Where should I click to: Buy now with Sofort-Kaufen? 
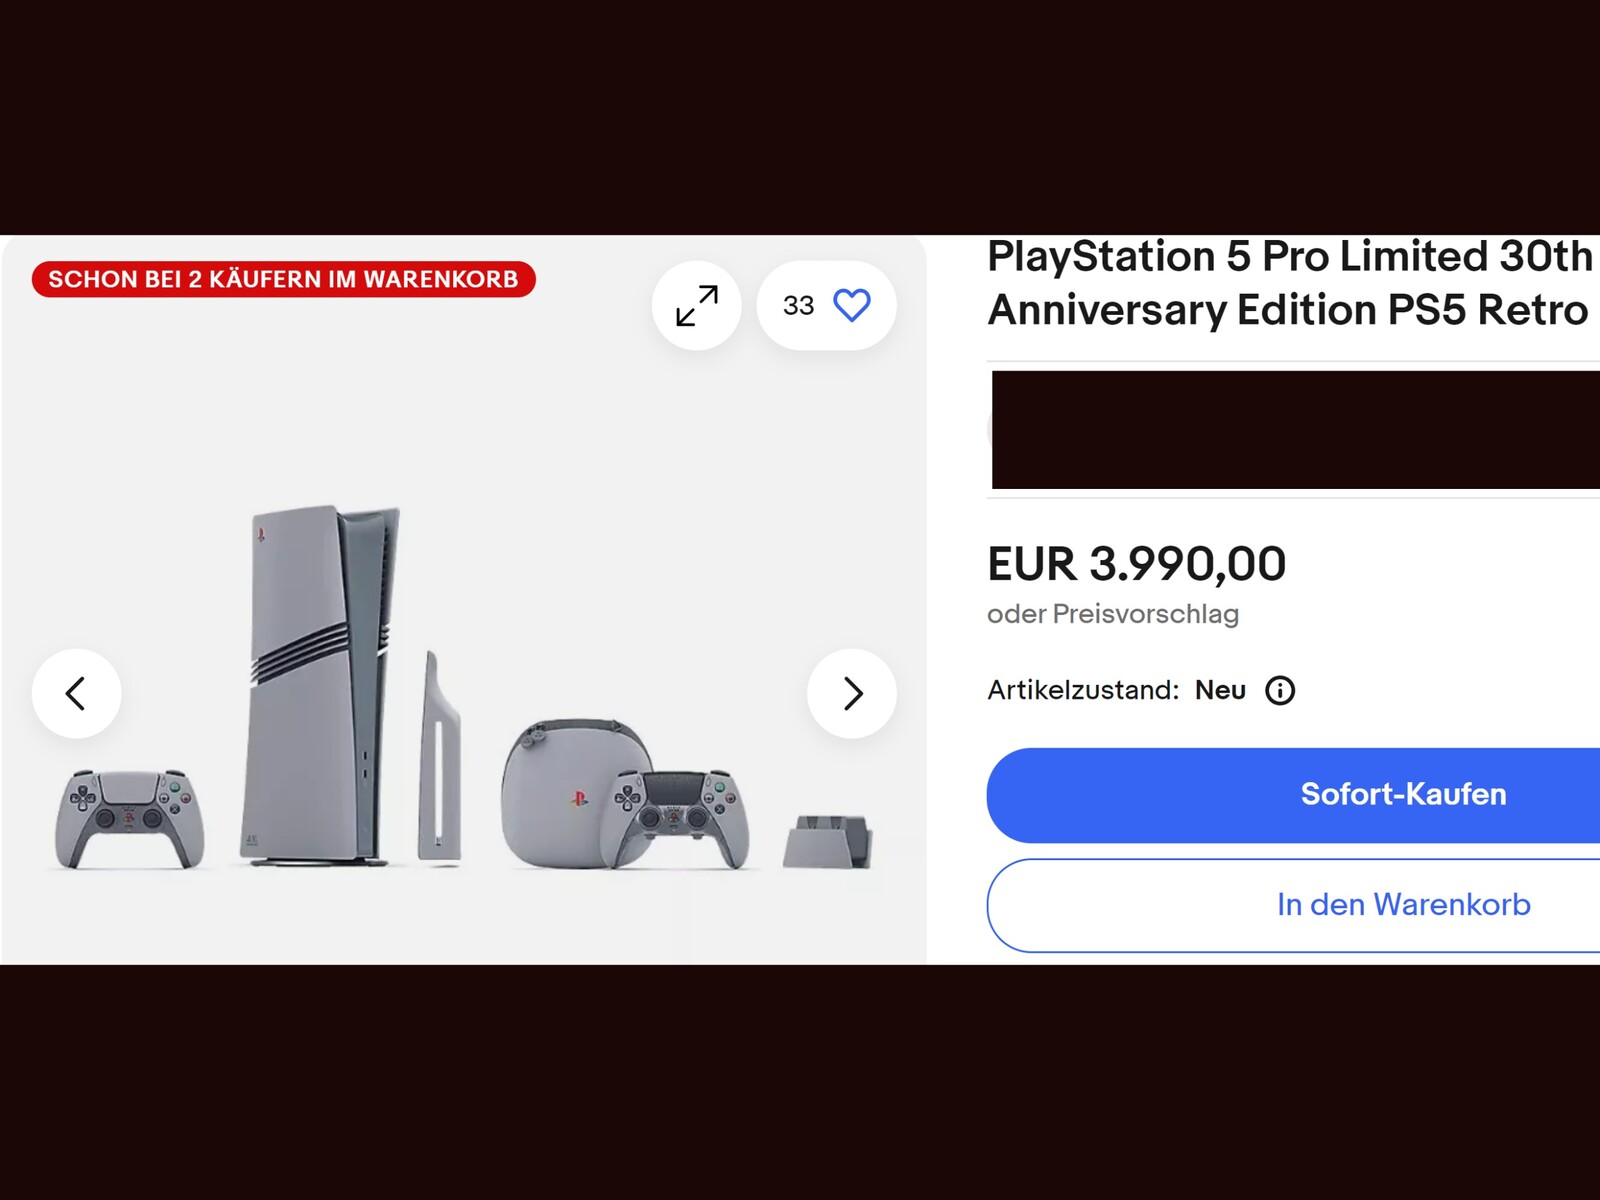click(1293, 795)
